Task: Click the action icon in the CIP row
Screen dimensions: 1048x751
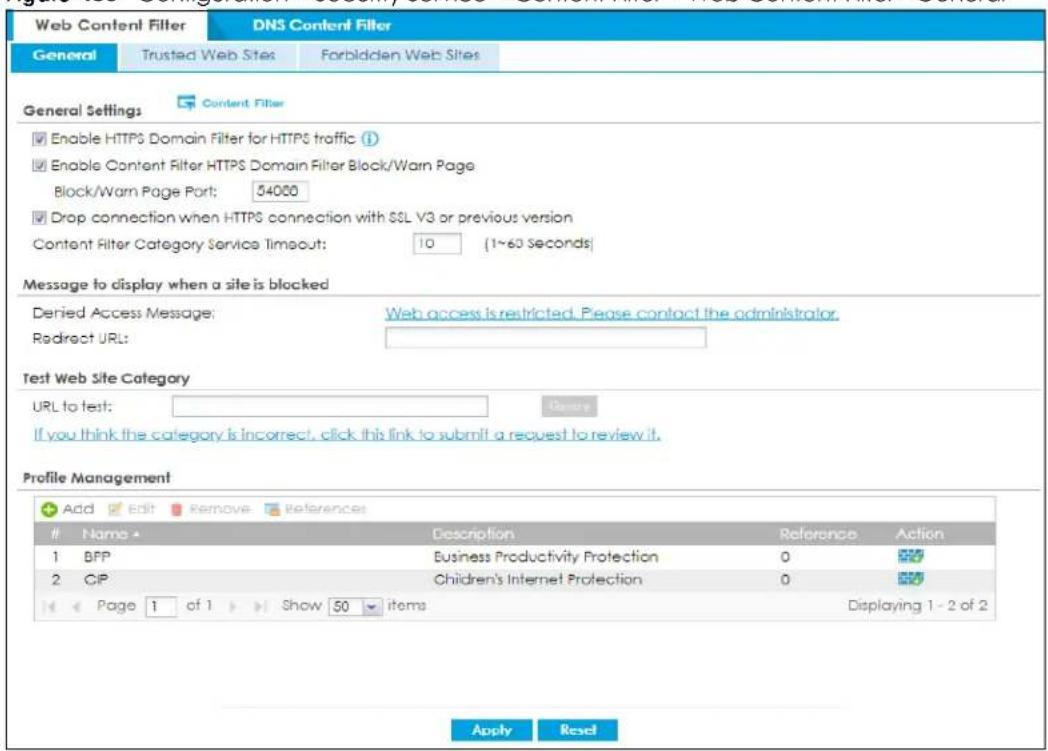Action: coord(910,579)
